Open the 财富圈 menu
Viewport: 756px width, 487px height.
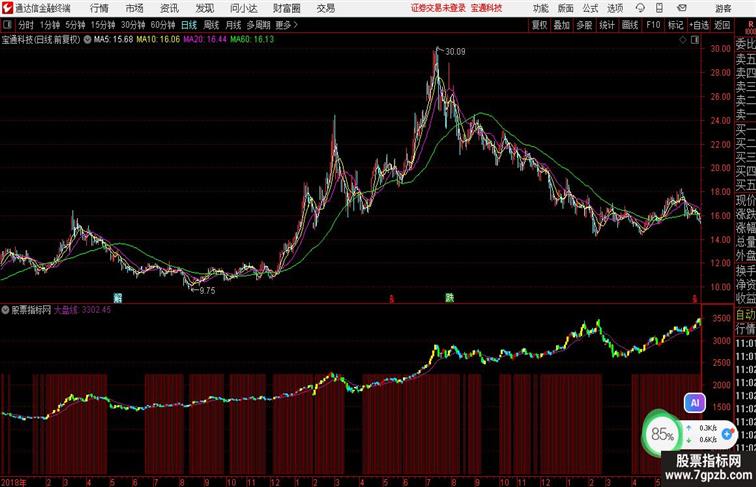click(286, 8)
